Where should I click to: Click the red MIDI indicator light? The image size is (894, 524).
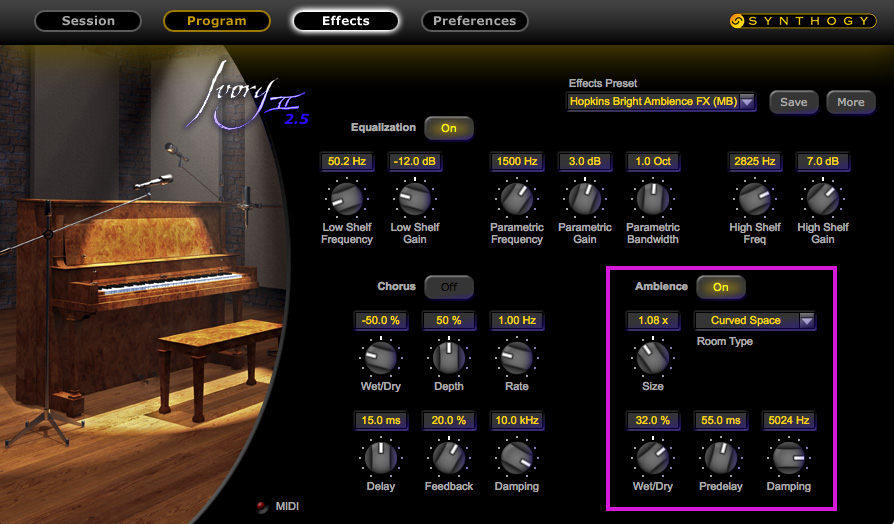[x=262, y=506]
